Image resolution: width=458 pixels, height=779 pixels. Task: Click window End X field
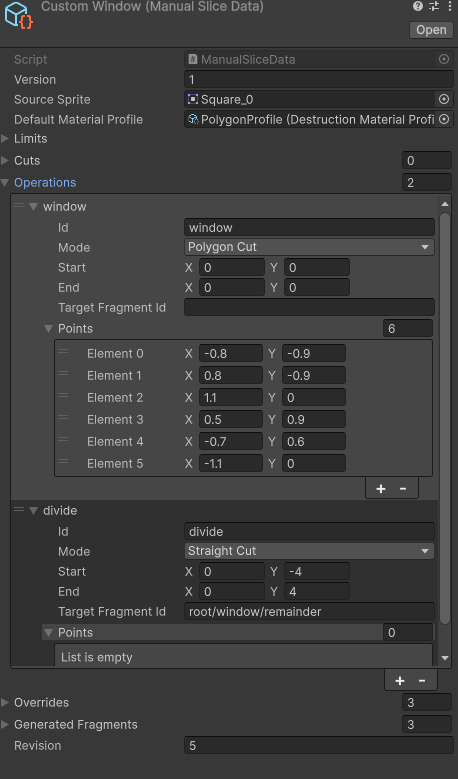tap(232, 287)
